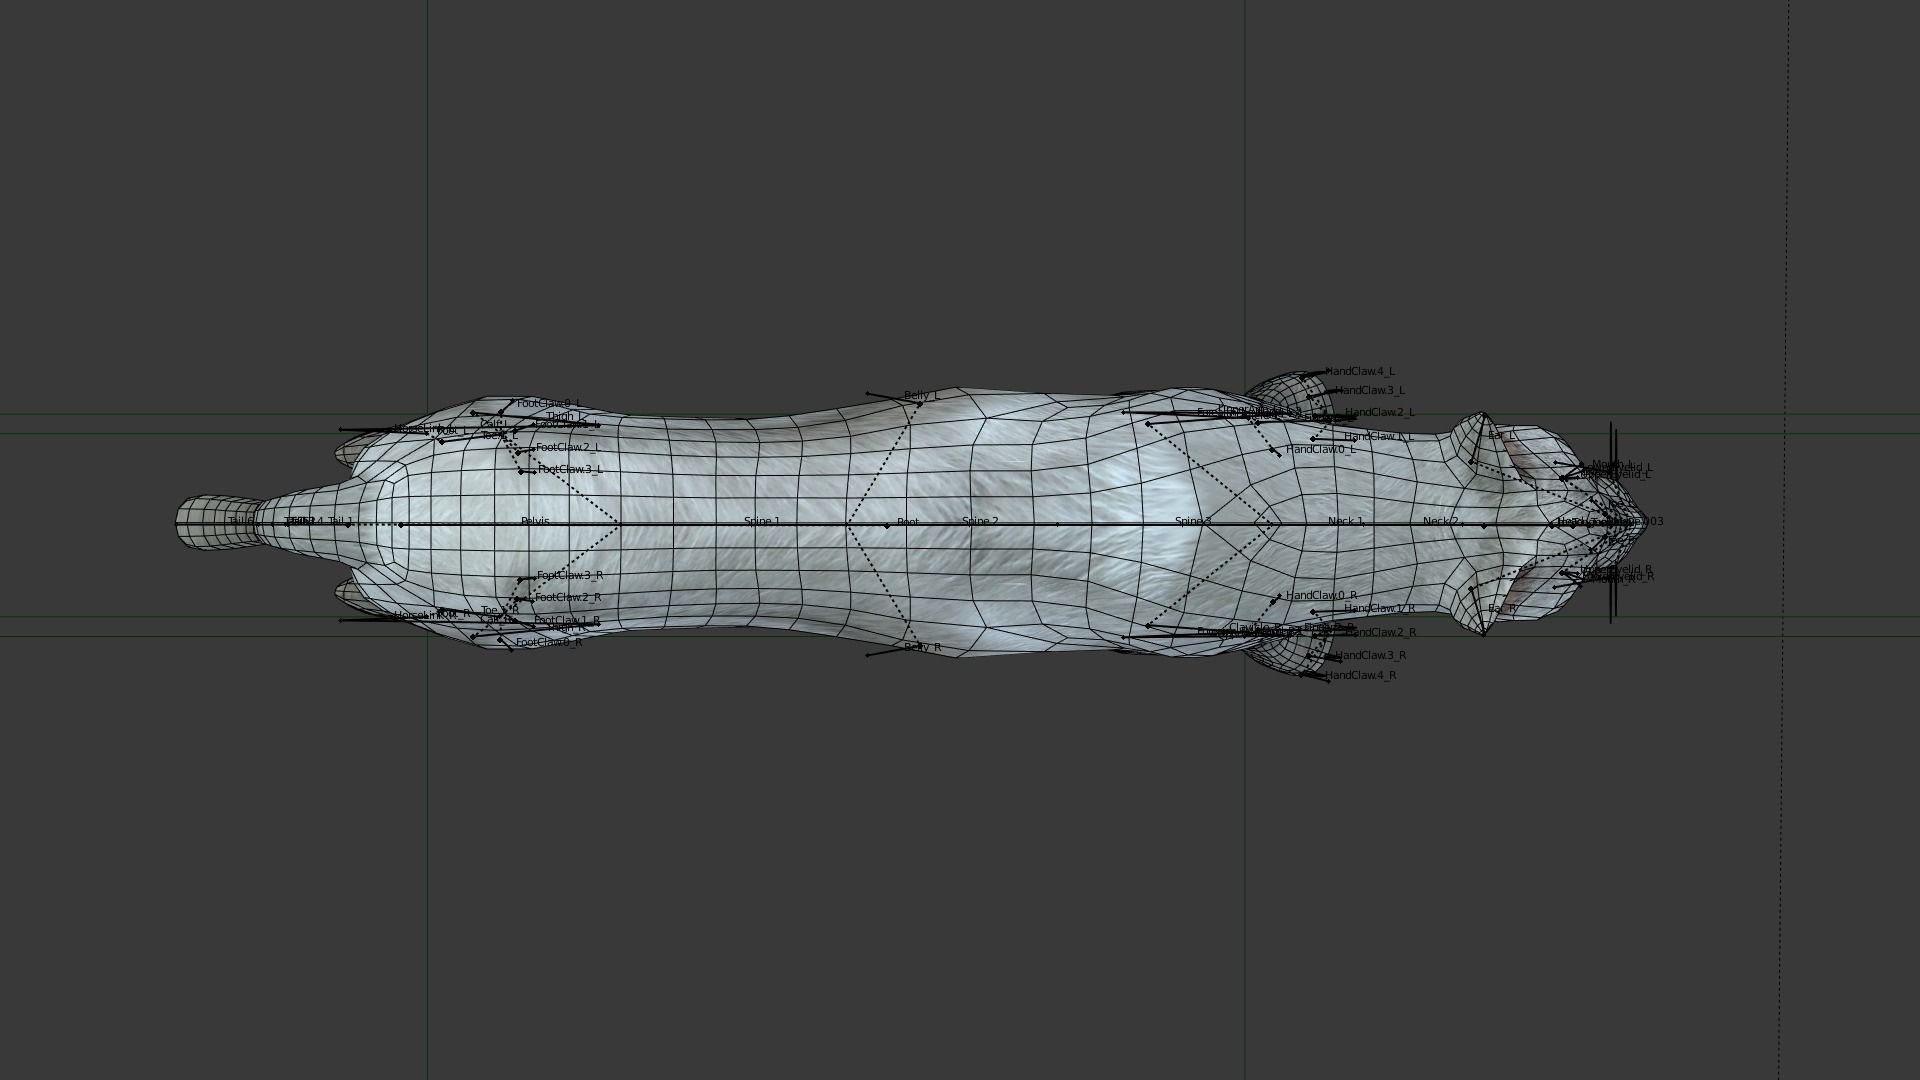Pick the Belly_R bone label

click(923, 647)
